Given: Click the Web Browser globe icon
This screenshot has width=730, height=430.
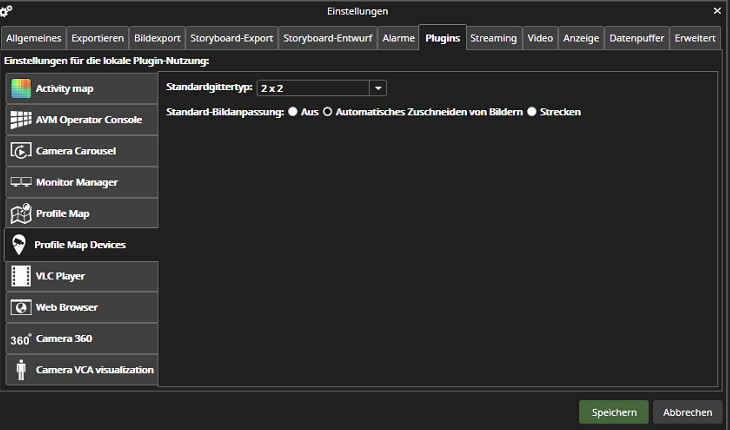Looking at the screenshot, I should coord(21,307).
